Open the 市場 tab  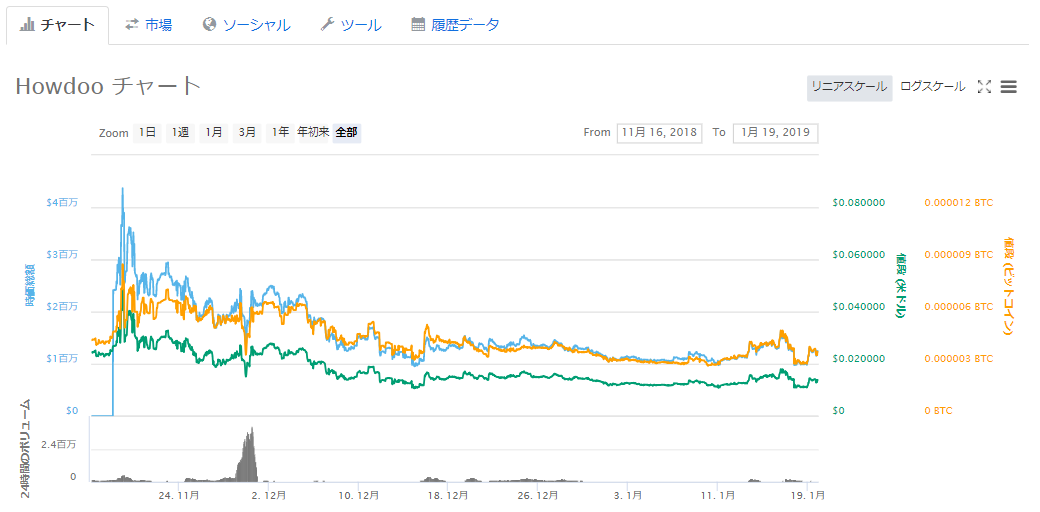[148, 25]
